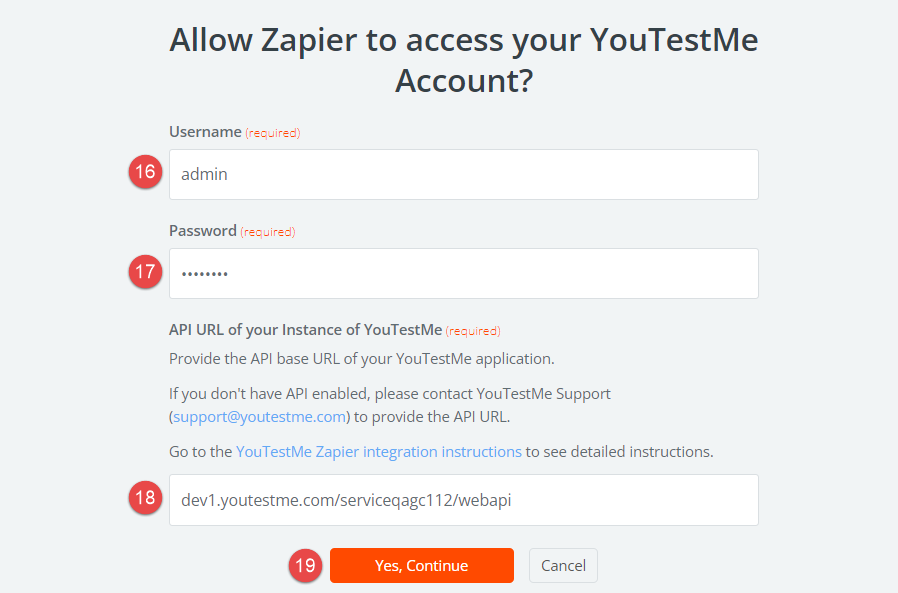Select the API URL input box
Image resolution: width=898 pixels, height=593 pixels.
pyautogui.click(x=463, y=500)
